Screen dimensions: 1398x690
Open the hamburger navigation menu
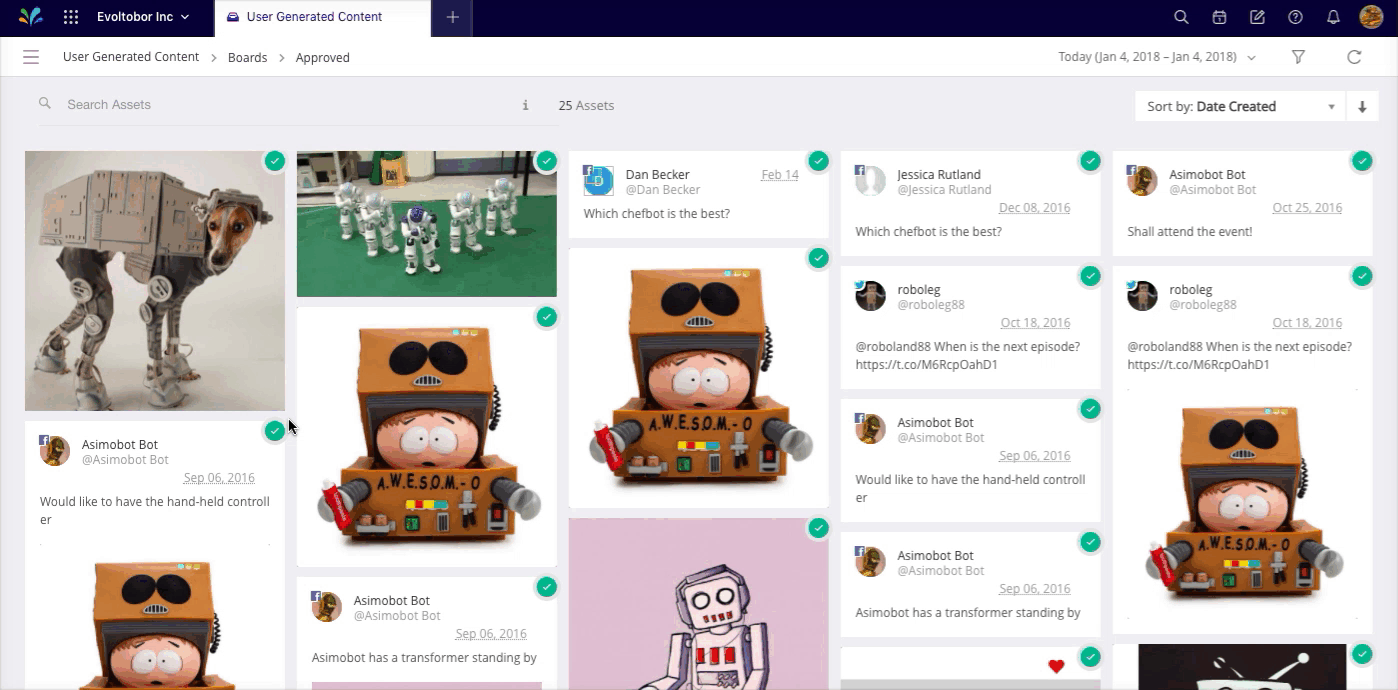(31, 57)
